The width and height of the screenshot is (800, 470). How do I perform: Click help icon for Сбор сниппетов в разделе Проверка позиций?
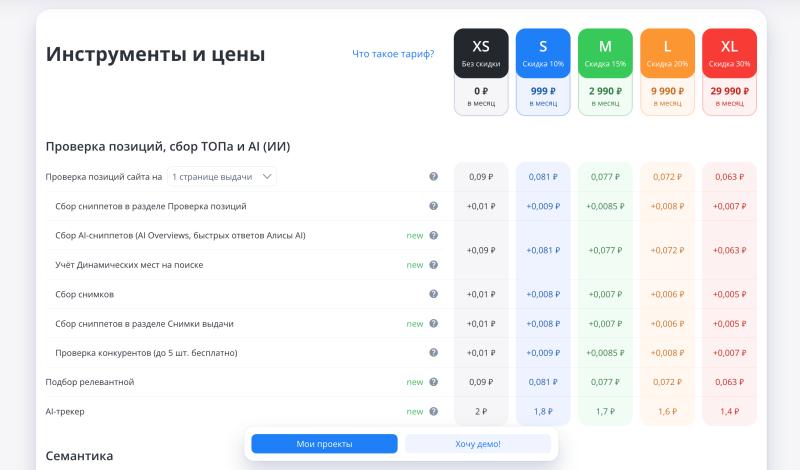tap(433, 206)
